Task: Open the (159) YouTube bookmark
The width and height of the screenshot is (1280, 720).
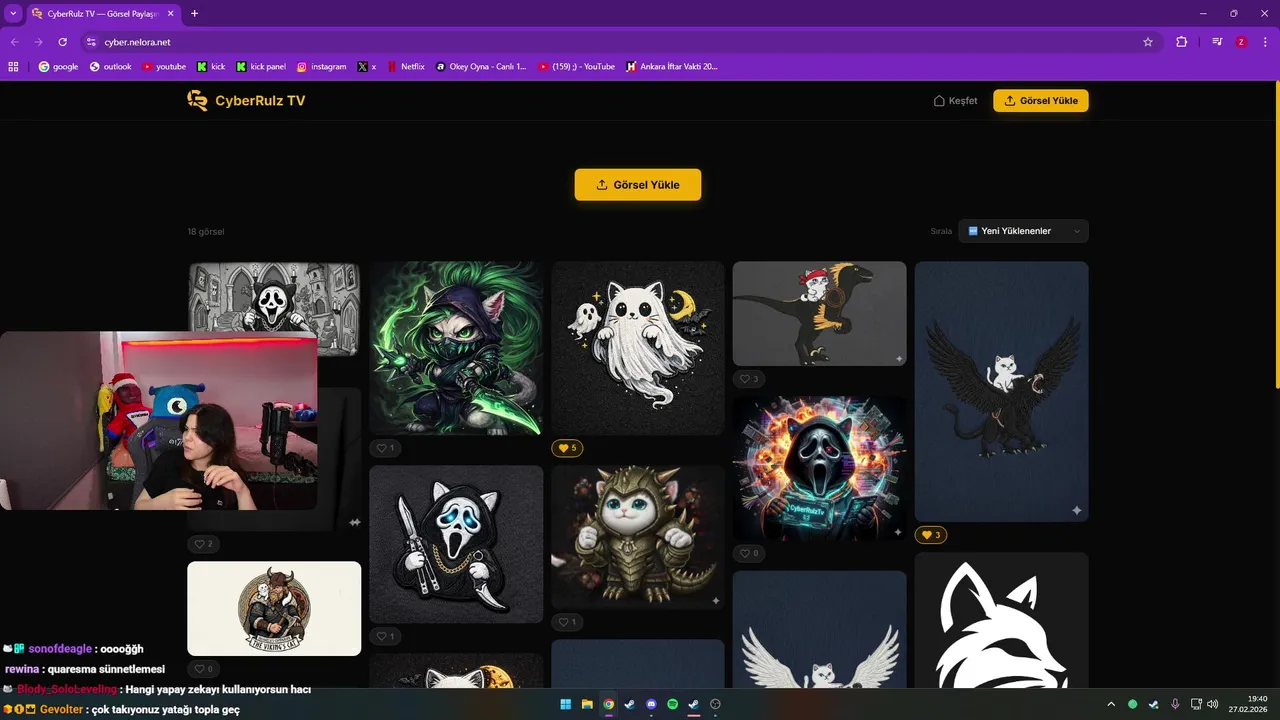Action: click(x=577, y=67)
